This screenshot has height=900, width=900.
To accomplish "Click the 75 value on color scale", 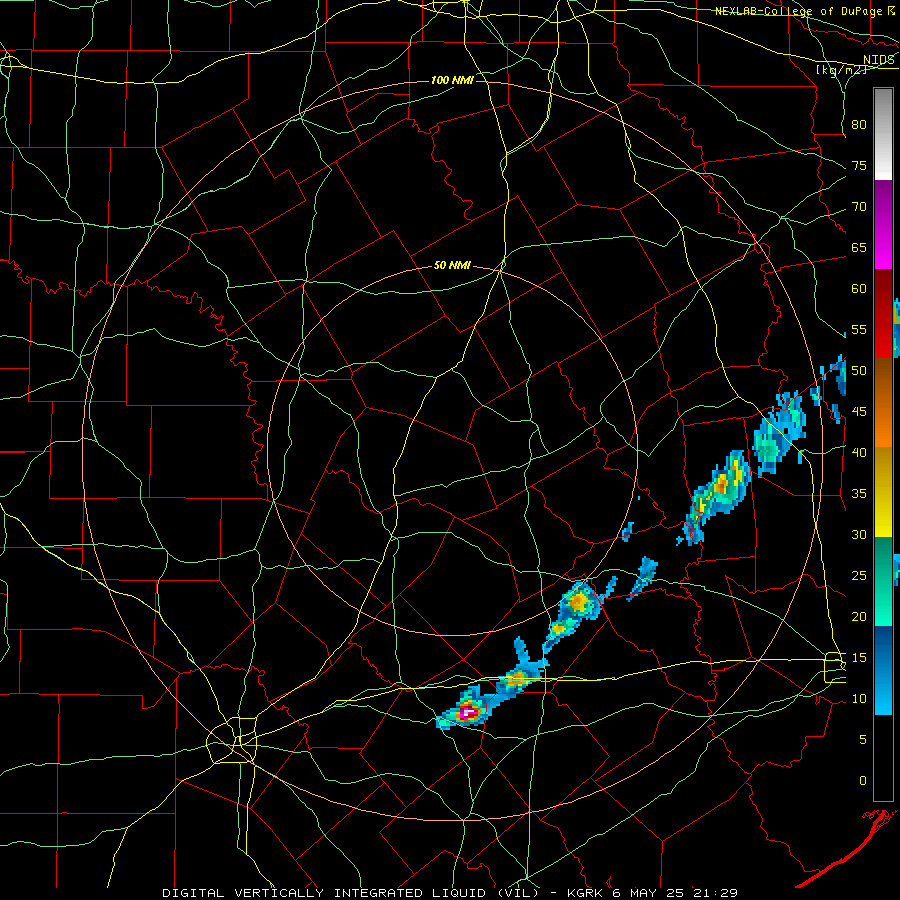I will pyautogui.click(x=859, y=165).
